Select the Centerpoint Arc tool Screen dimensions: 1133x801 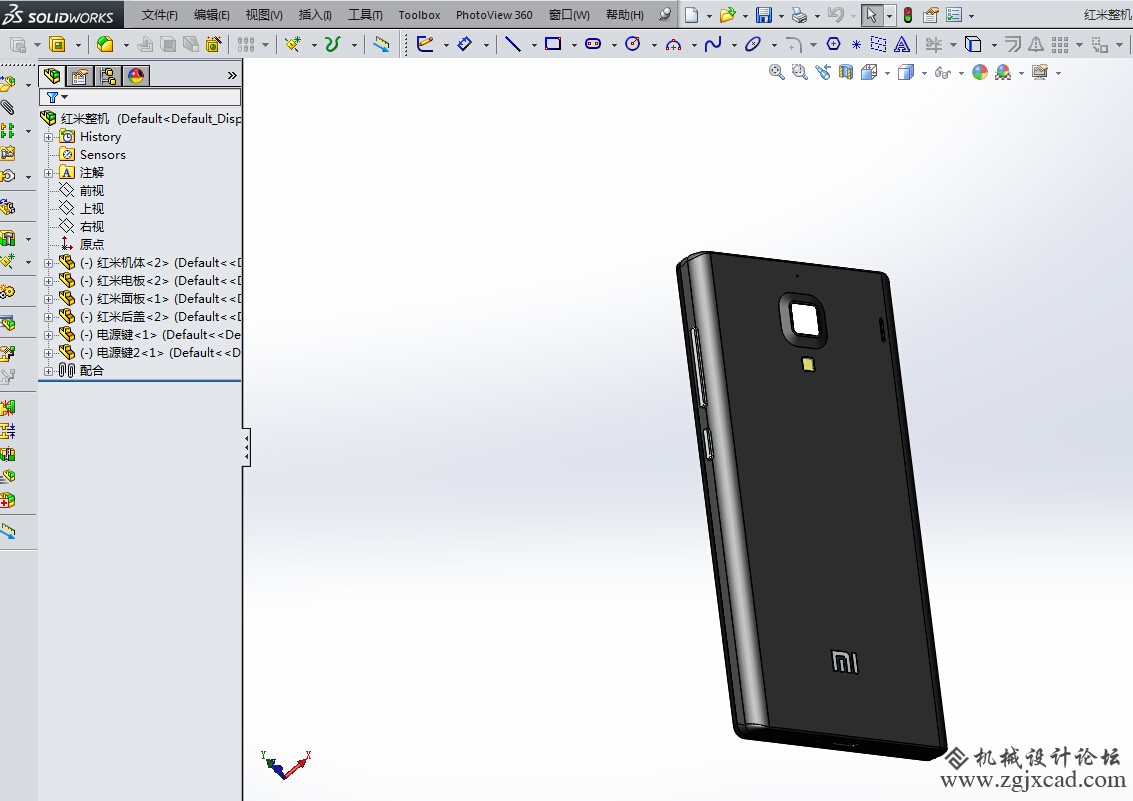pyautogui.click(x=673, y=45)
